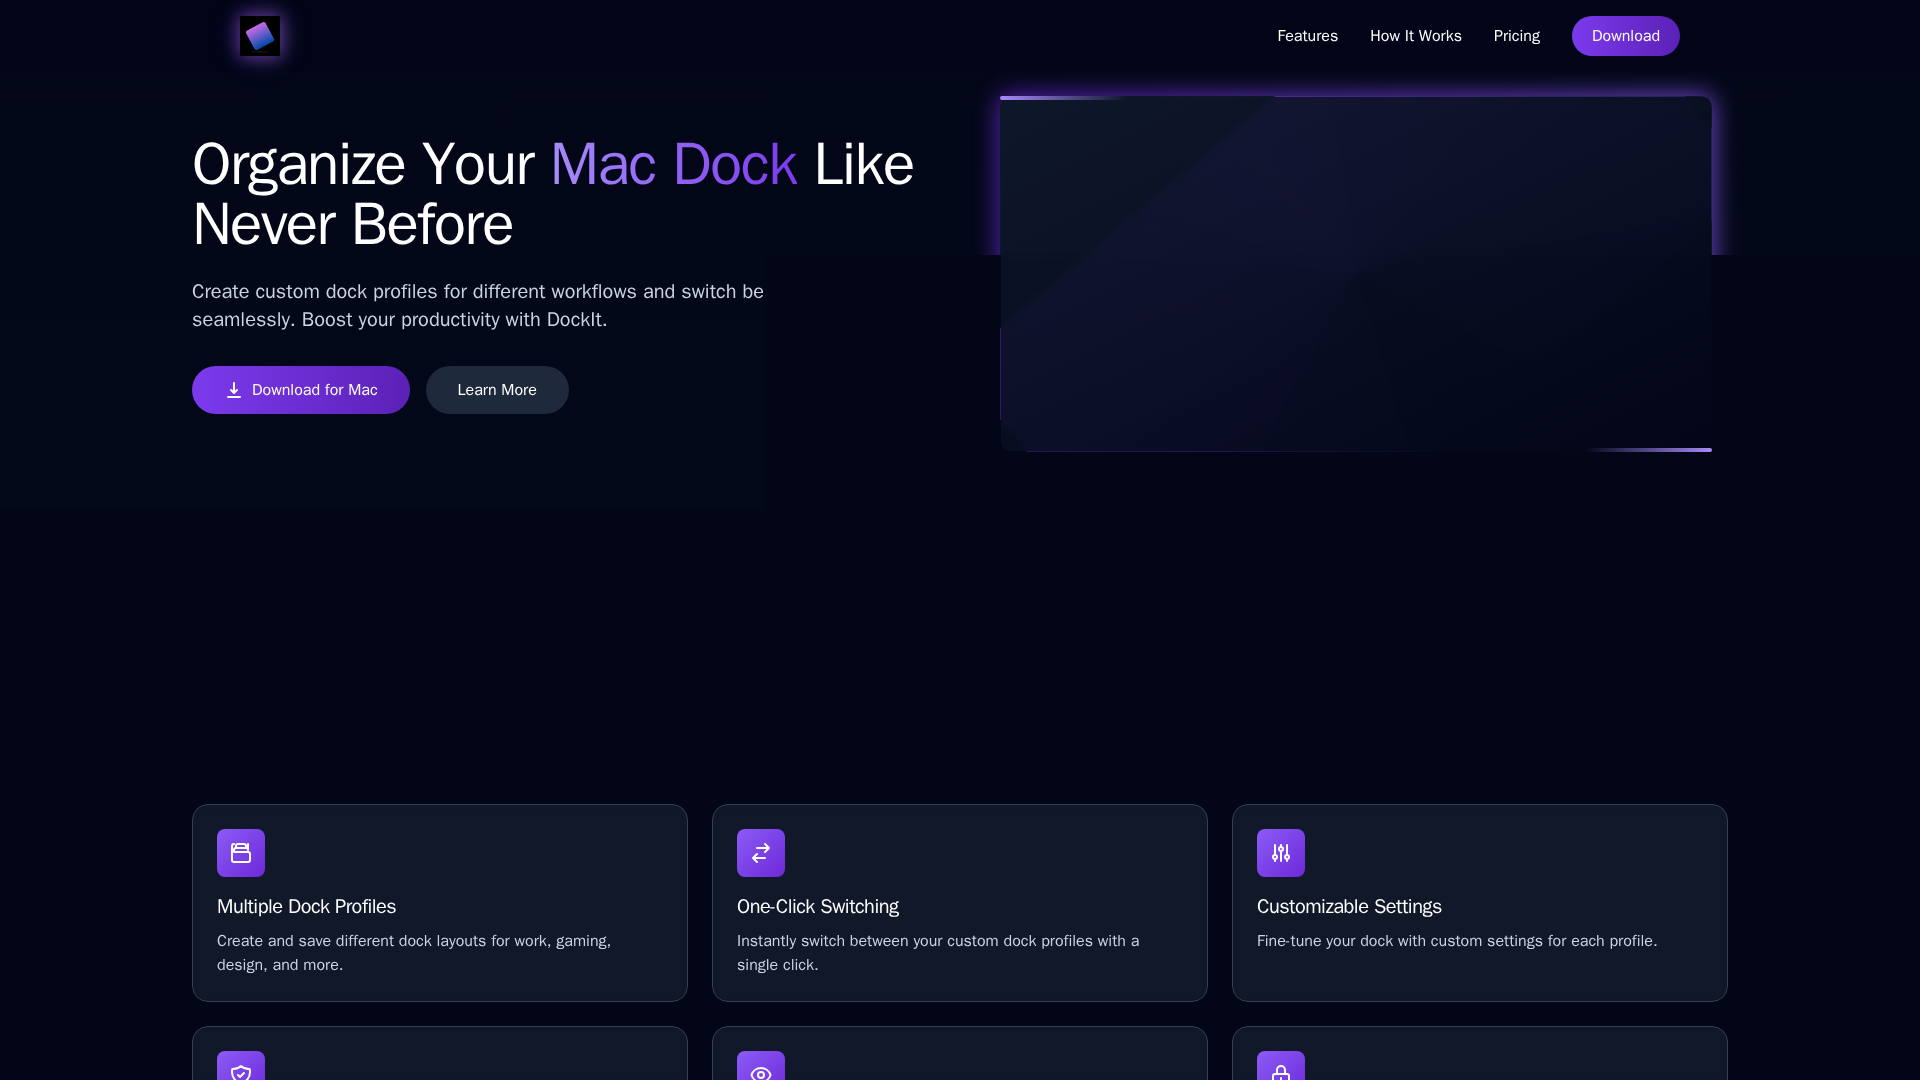Click the eye icon feature card
Image resolution: width=1920 pixels, height=1080 pixels.
[960, 1054]
